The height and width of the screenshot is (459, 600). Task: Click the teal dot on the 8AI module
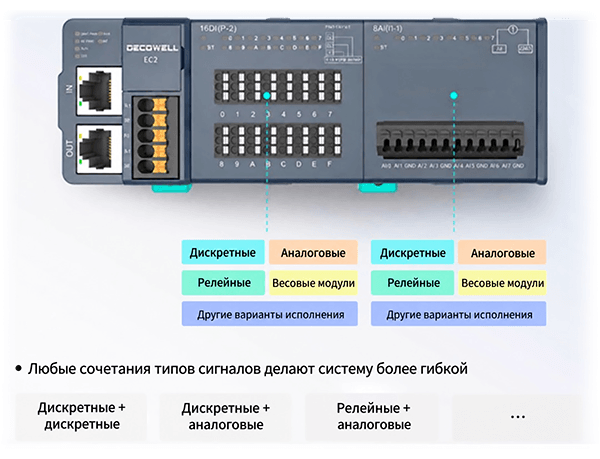coord(454,95)
